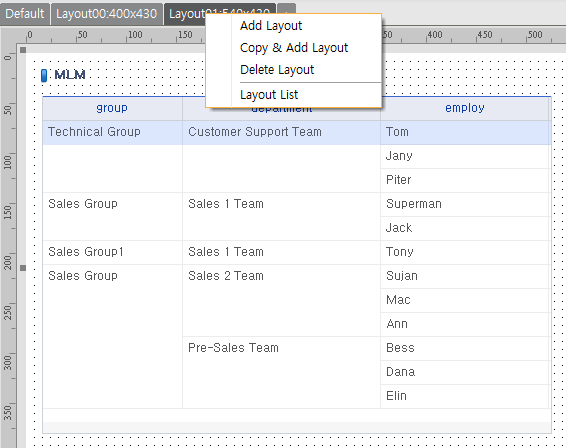566x448 pixels.
Task: Click the top-left form resize handle
Action: 23,50
